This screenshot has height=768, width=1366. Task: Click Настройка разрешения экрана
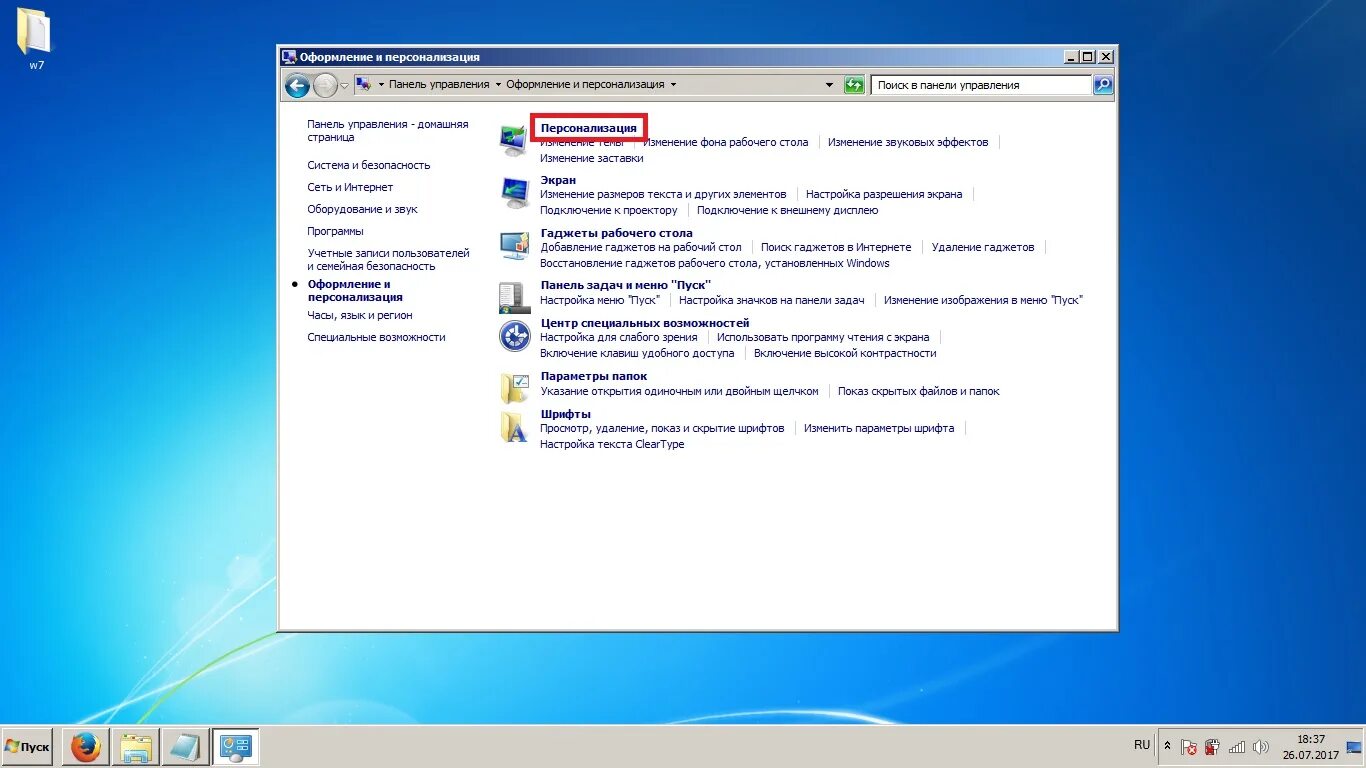point(884,194)
